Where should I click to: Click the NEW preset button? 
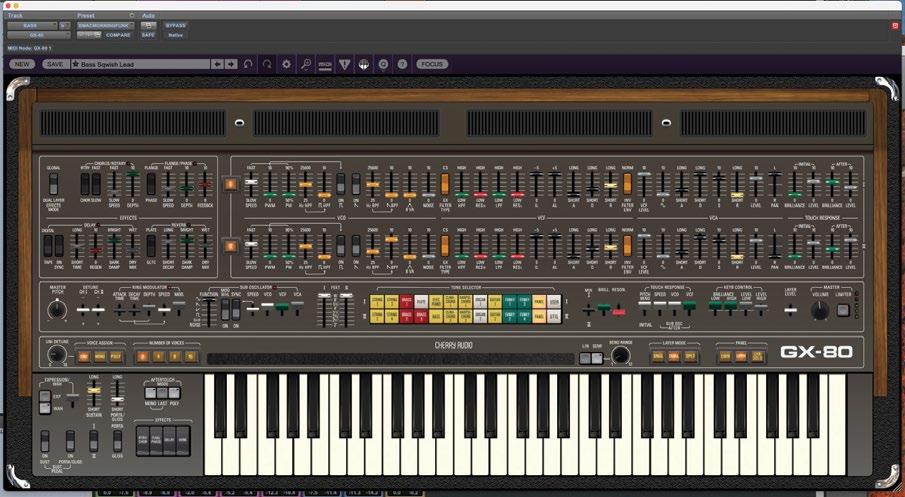tap(21, 64)
